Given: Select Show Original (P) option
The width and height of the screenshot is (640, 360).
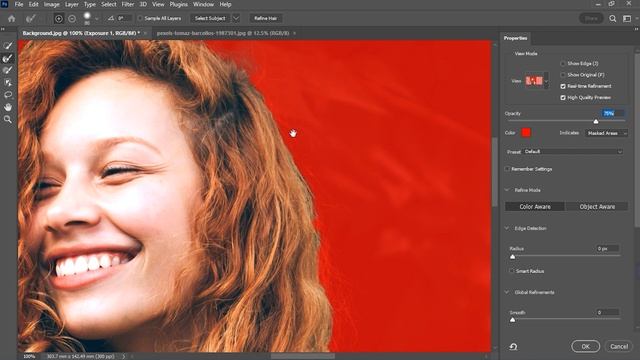Looking at the screenshot, I should coord(563,75).
